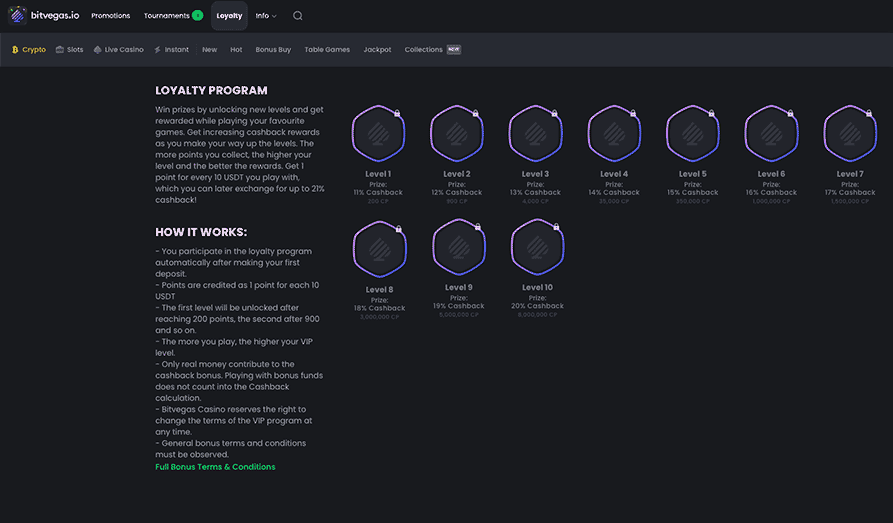Click the bitvegas.io logo

44,16
